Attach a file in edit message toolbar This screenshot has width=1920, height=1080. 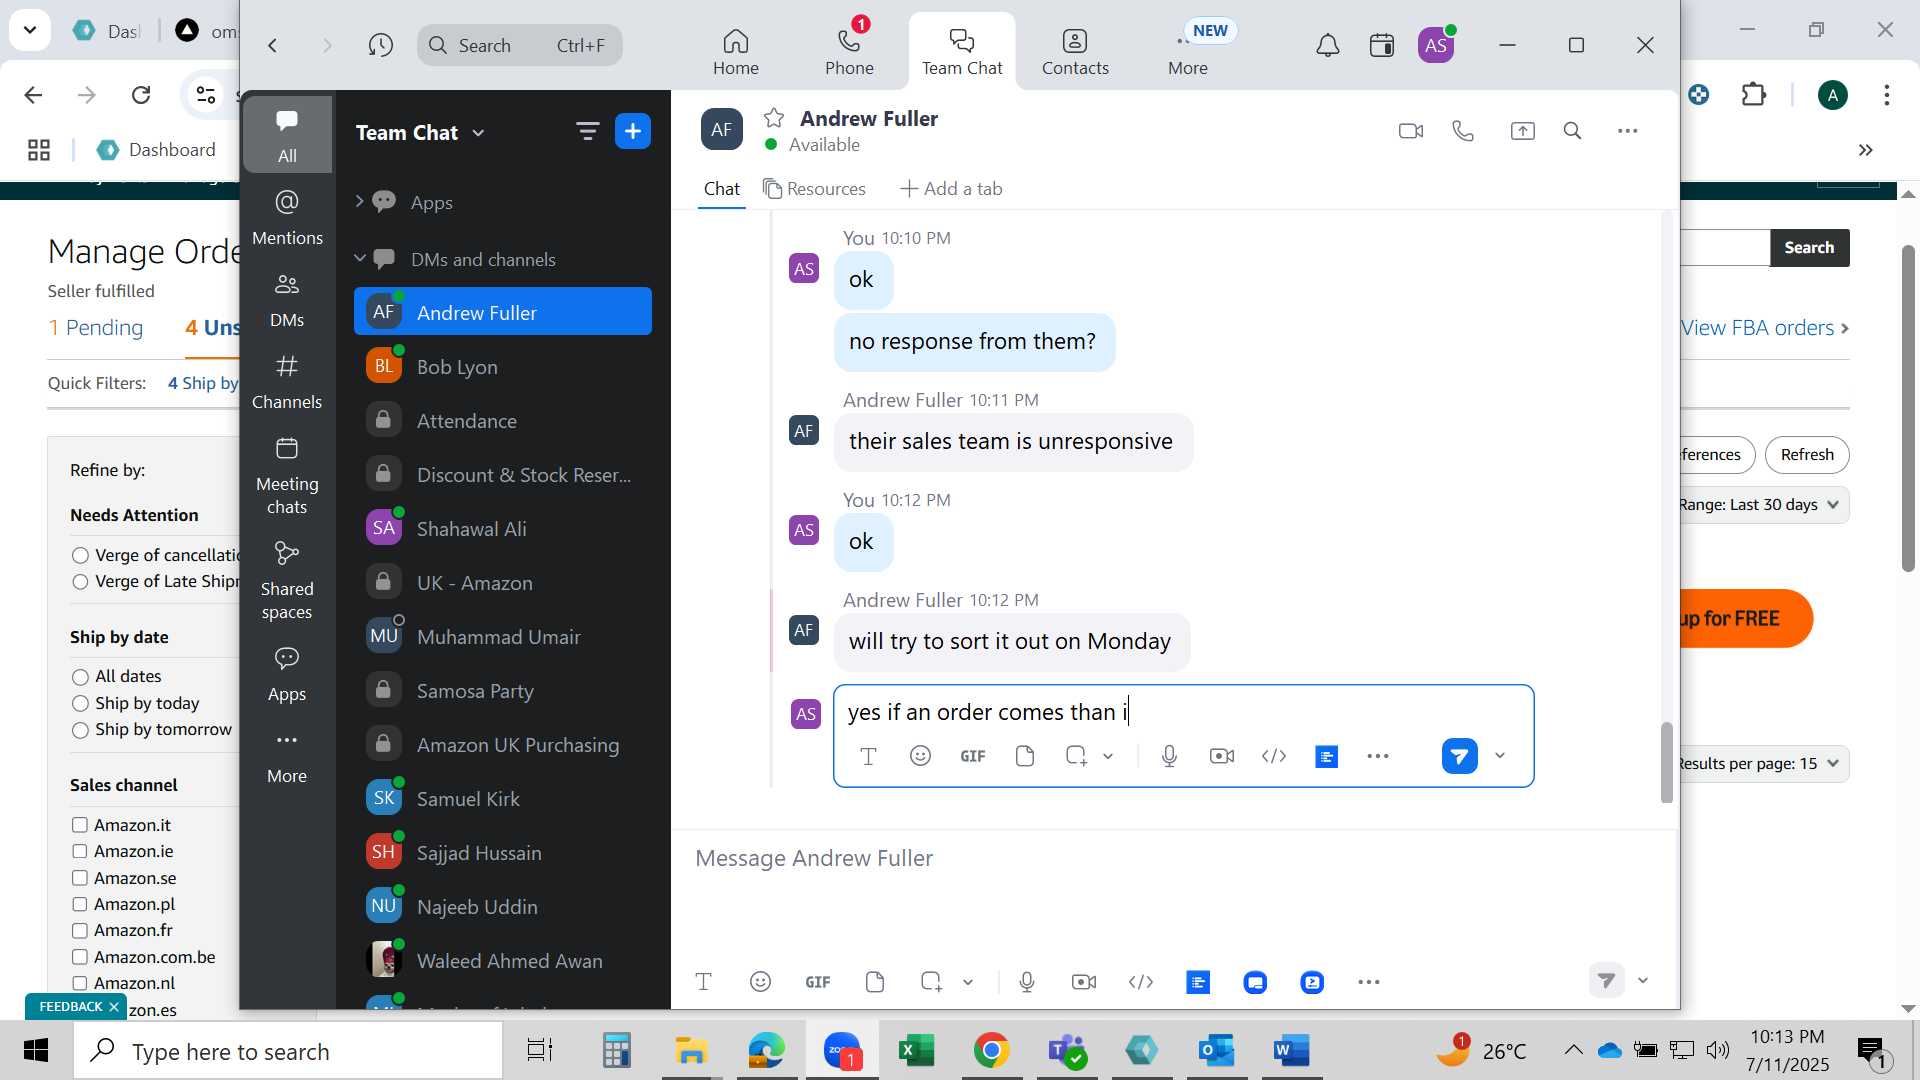pos(1024,756)
